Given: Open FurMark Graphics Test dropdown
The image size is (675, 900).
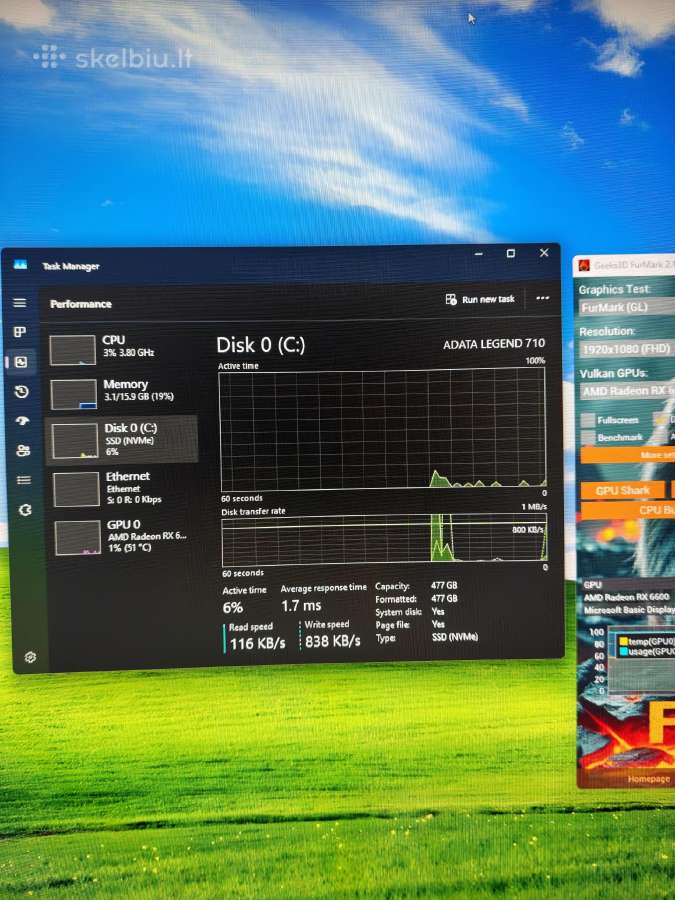Looking at the screenshot, I should 627,308.
